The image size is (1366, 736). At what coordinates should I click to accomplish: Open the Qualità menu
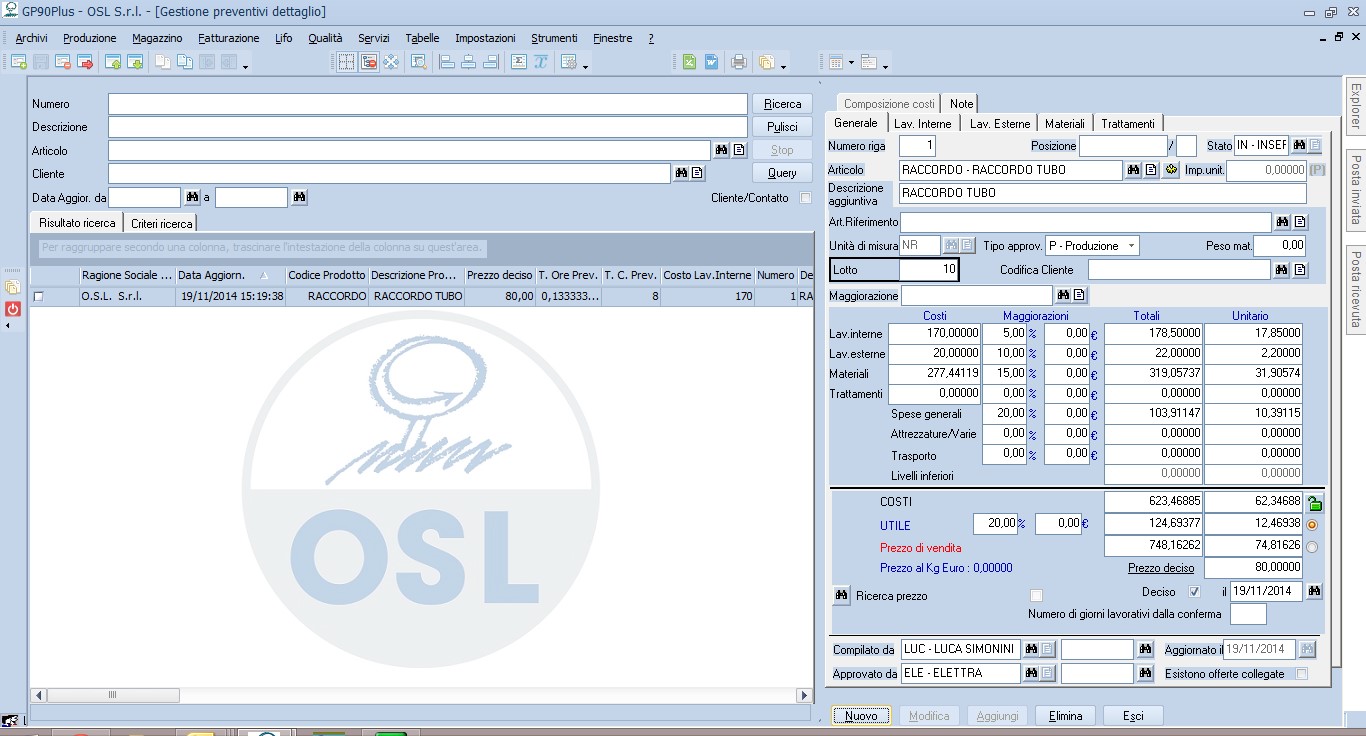coord(325,38)
